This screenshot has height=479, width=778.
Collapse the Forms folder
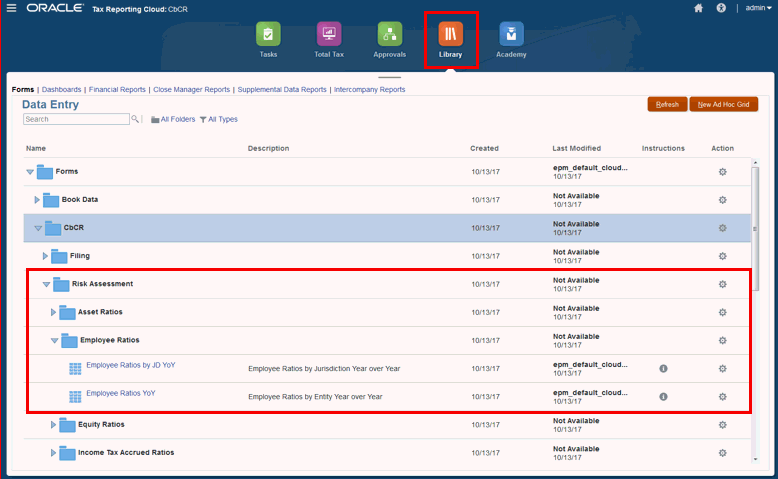tap(30, 172)
